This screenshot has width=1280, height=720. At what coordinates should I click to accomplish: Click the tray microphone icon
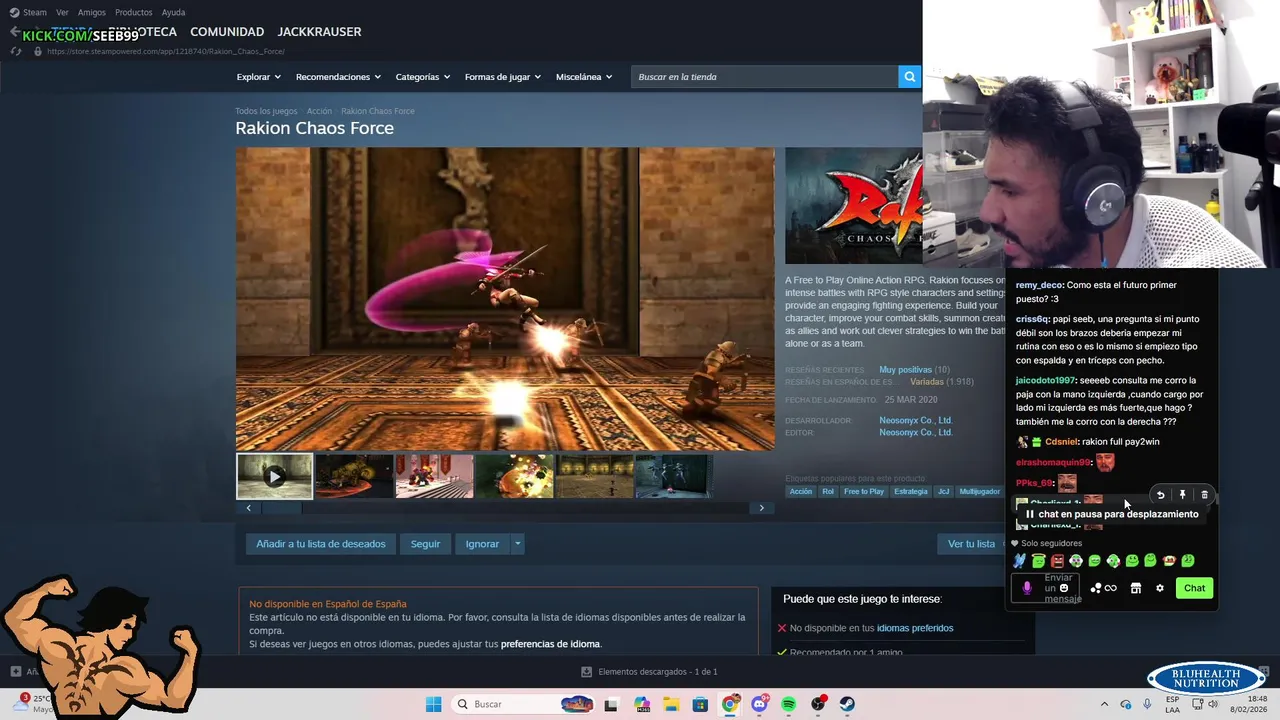(x=1147, y=704)
